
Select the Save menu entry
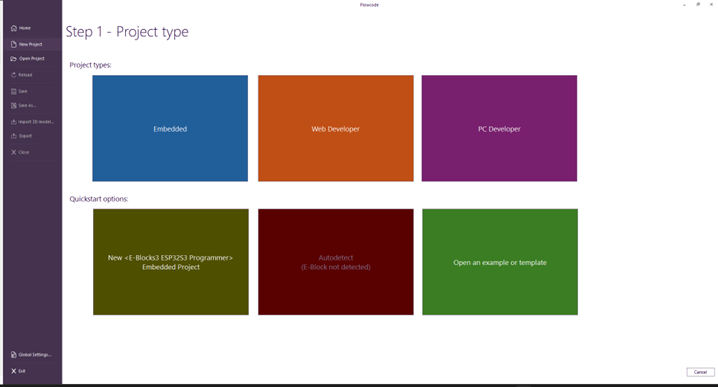tap(32, 91)
